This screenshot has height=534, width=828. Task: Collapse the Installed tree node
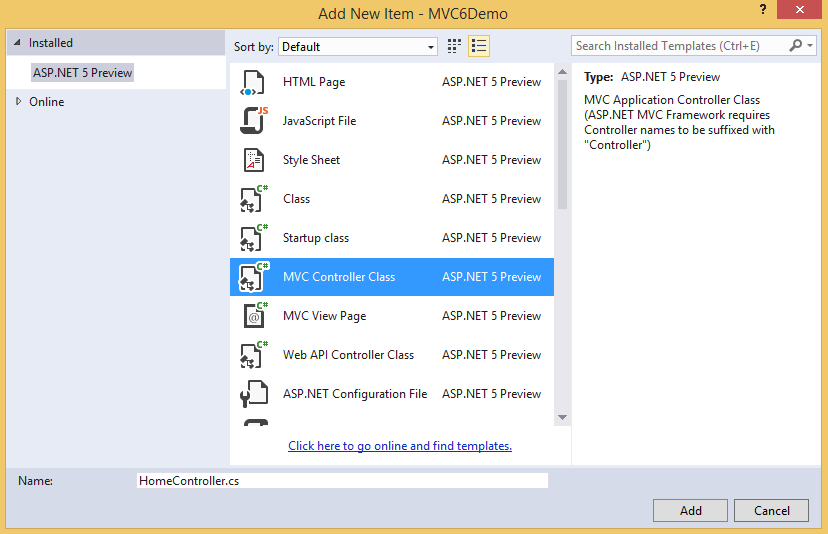click(x=17, y=42)
